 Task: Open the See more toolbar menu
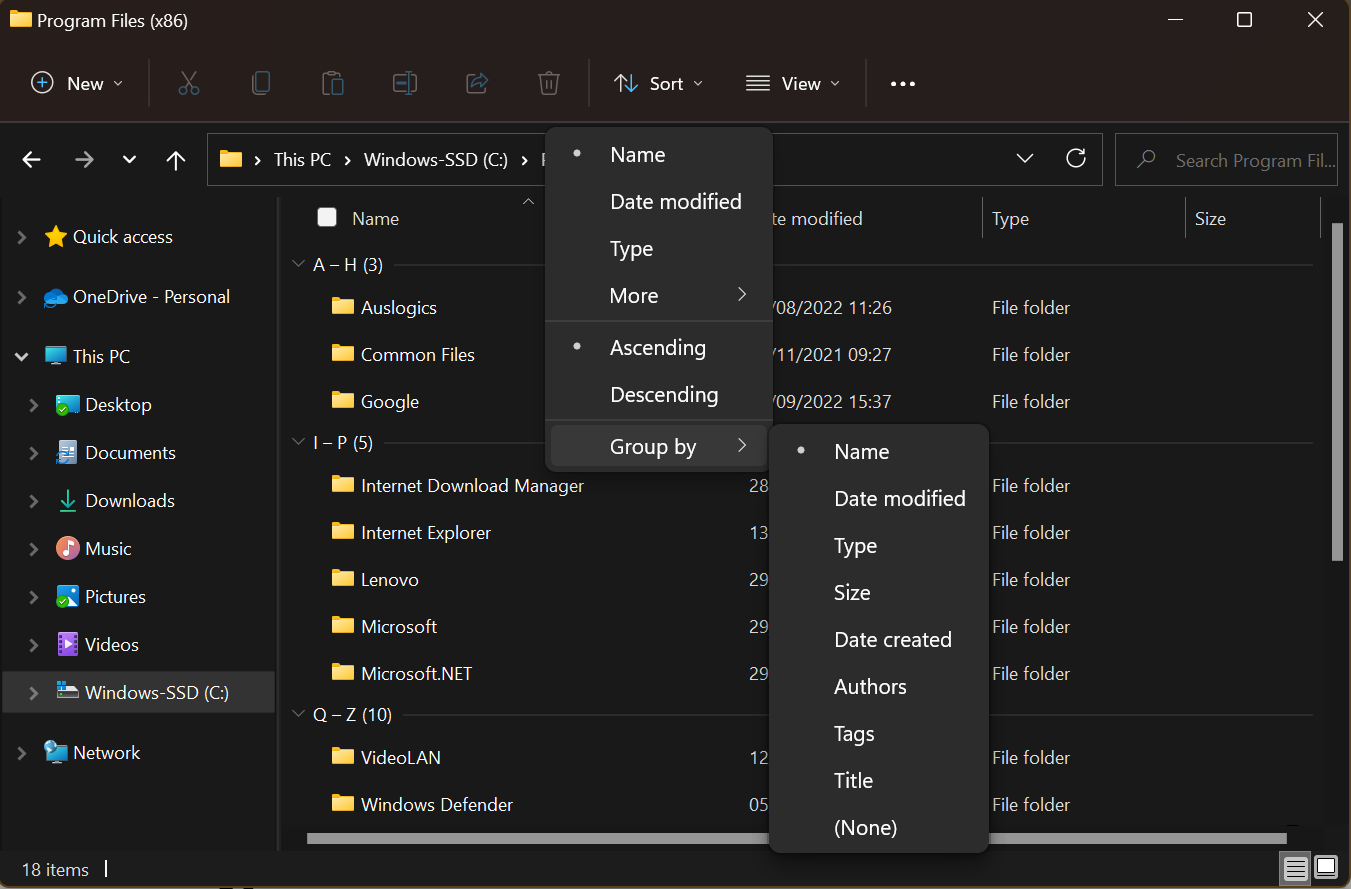coord(902,83)
